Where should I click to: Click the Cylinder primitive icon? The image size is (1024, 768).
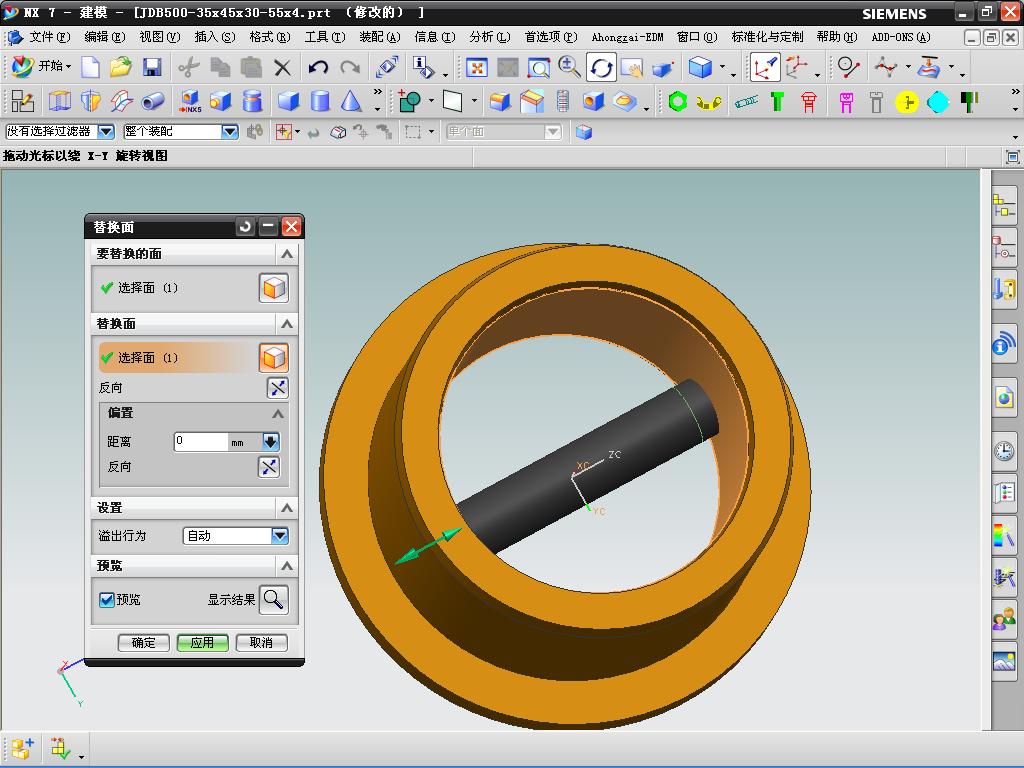point(320,101)
